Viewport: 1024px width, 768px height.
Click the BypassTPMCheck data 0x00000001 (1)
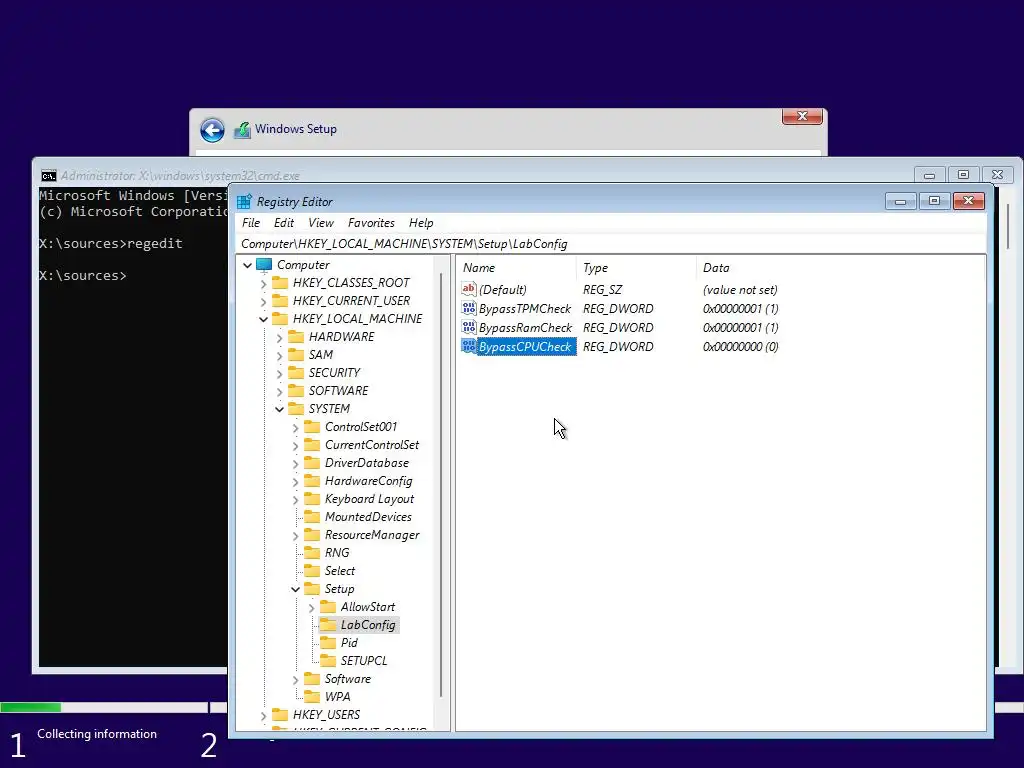tap(741, 308)
